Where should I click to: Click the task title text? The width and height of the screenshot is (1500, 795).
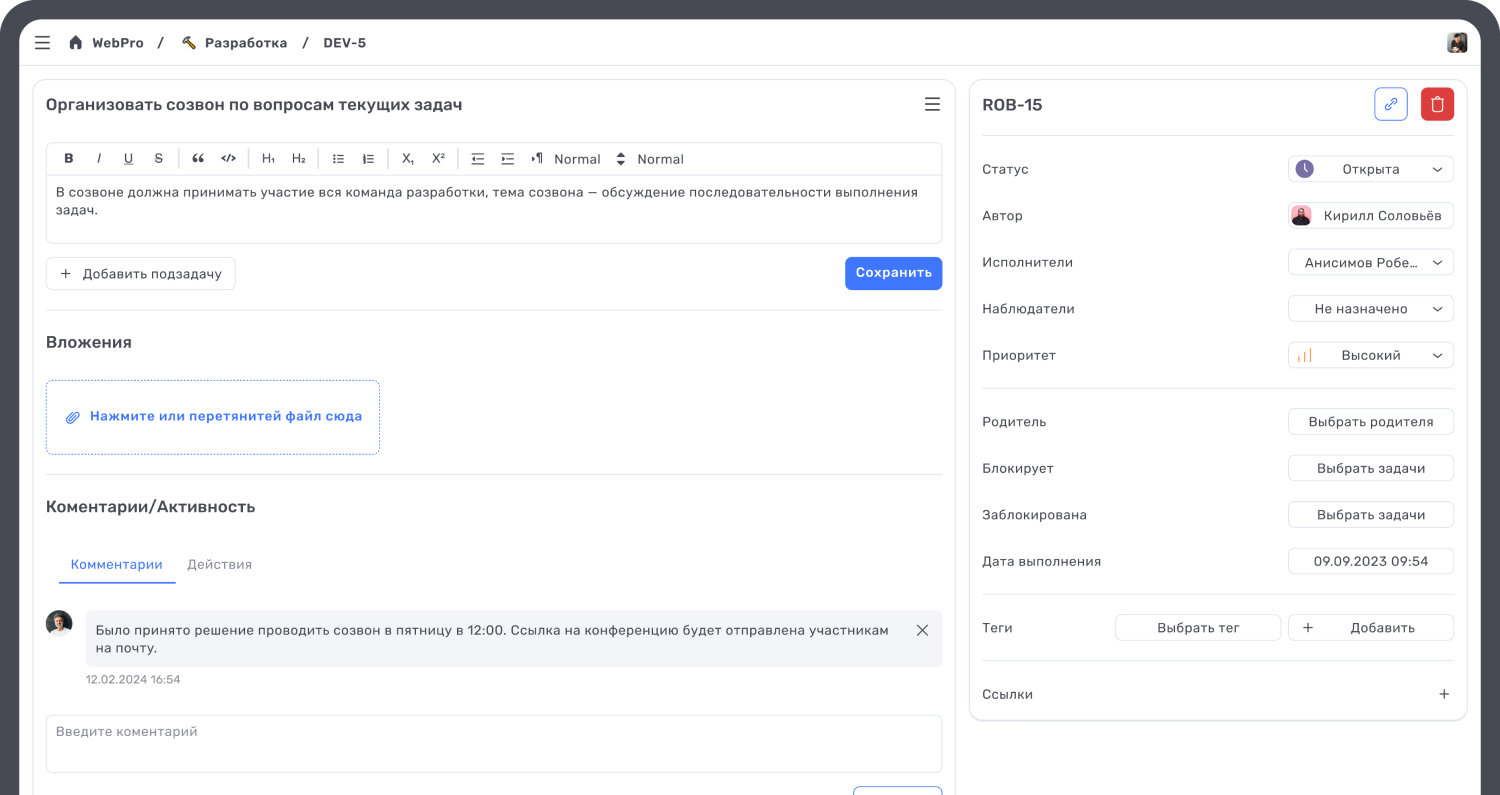click(254, 105)
